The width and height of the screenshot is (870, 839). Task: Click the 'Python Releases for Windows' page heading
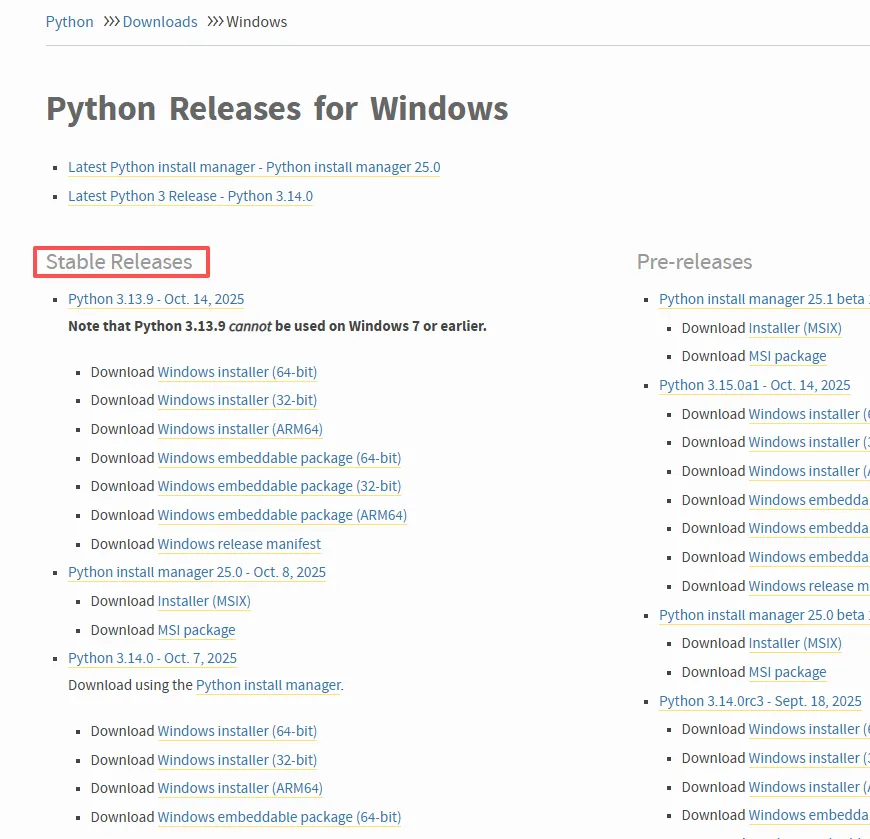pos(277,109)
